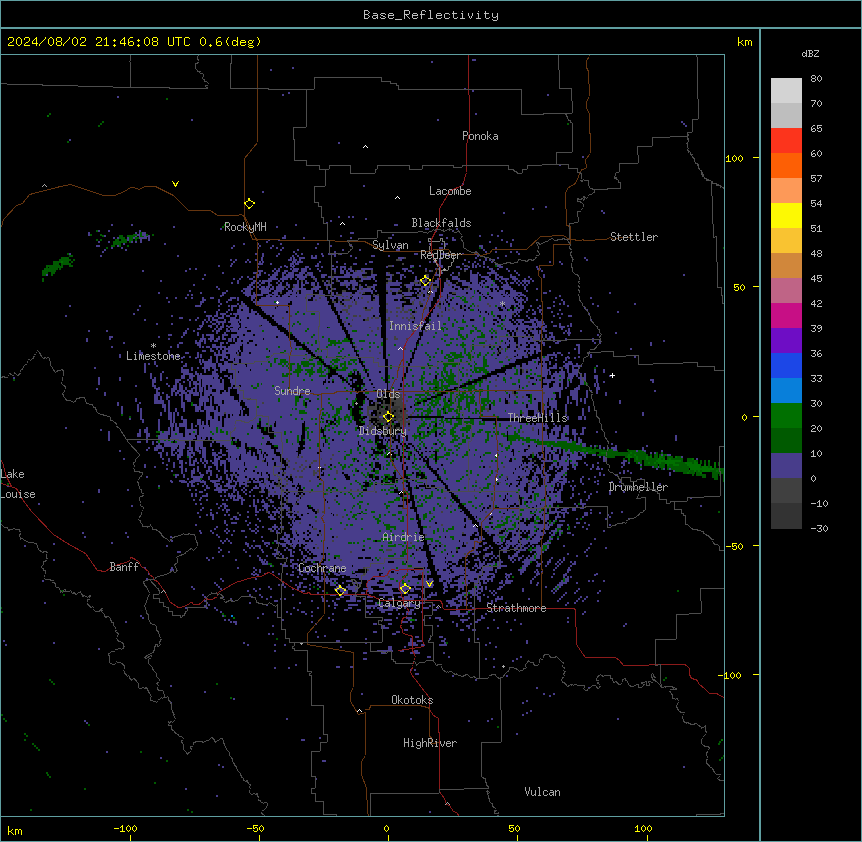Click the yellow radar site marker at Olds
The width and height of the screenshot is (862, 842).
[x=388, y=417]
